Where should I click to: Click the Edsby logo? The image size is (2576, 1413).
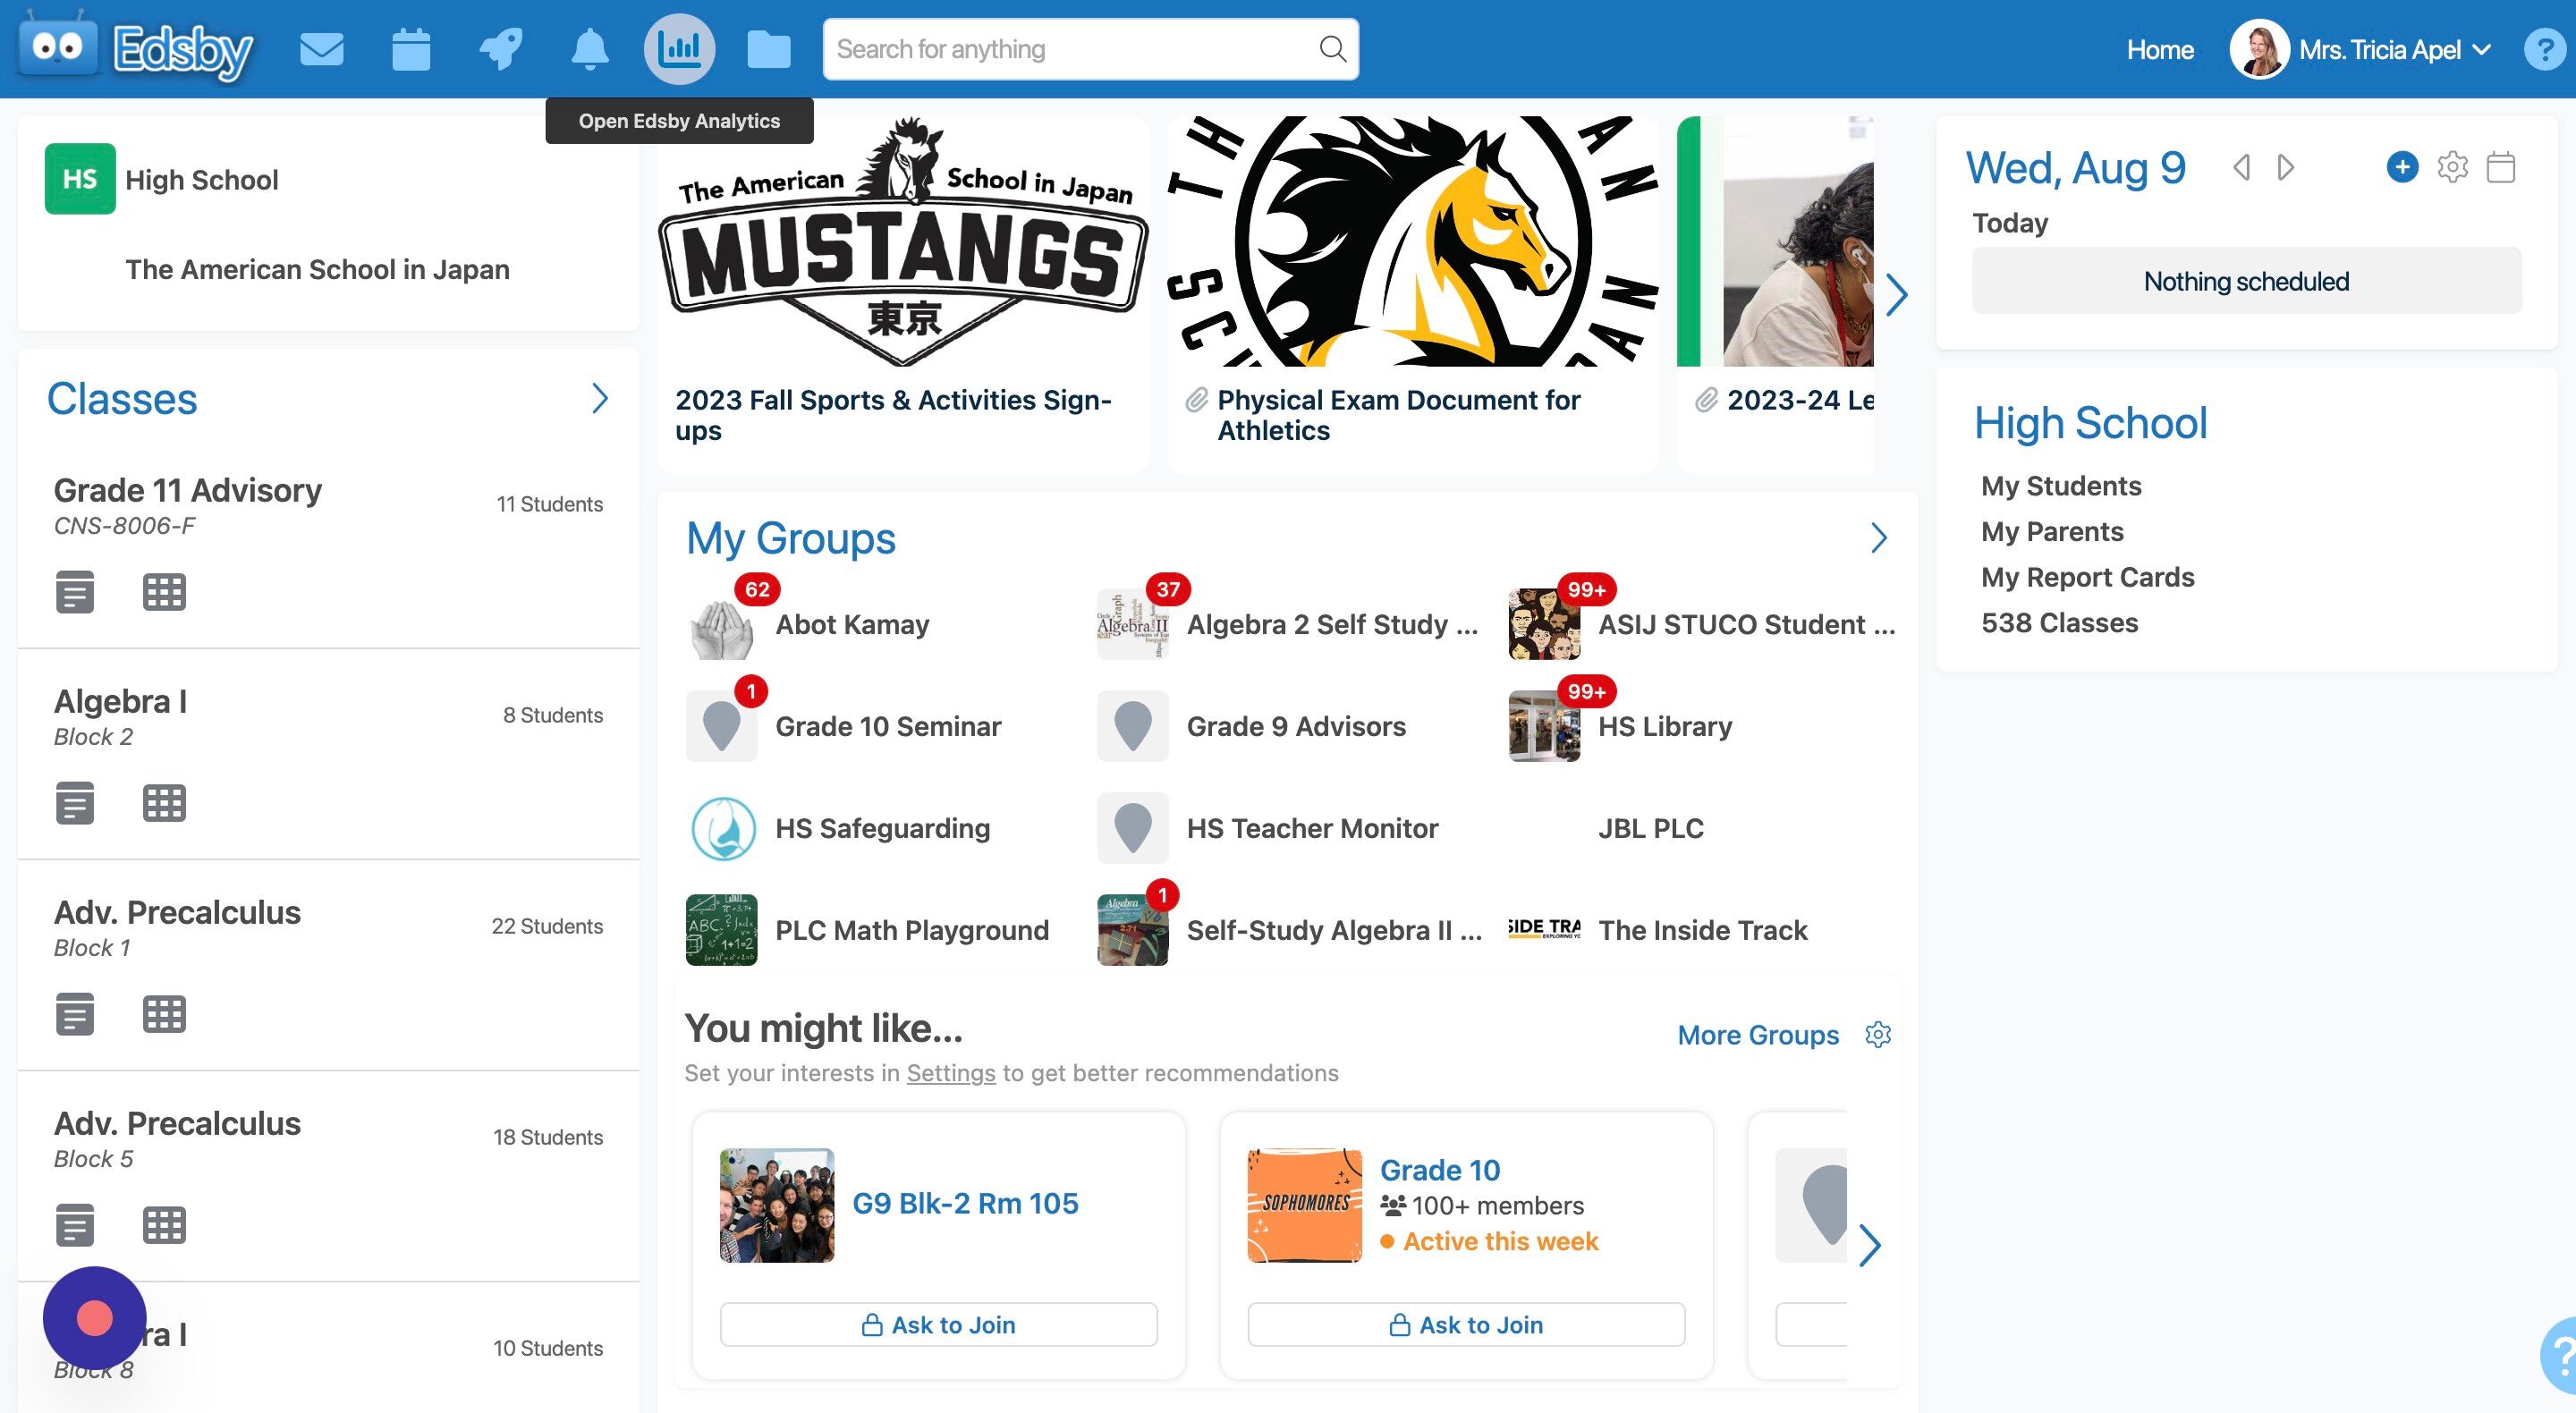[x=135, y=49]
